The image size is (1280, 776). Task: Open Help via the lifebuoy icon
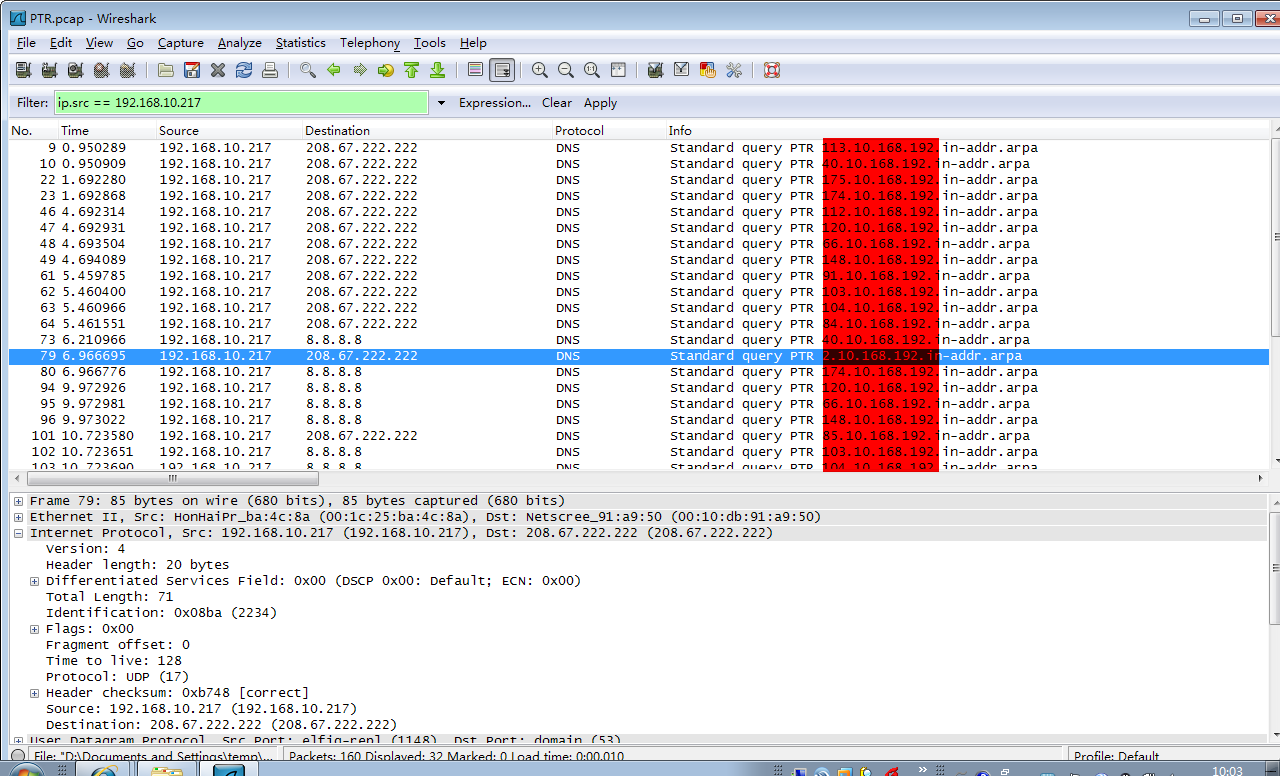(x=771, y=70)
